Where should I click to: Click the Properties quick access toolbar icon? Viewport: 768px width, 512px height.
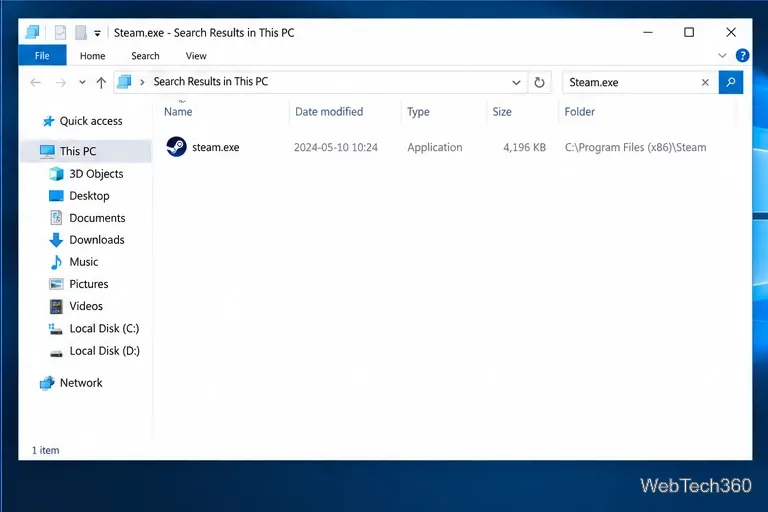point(60,33)
